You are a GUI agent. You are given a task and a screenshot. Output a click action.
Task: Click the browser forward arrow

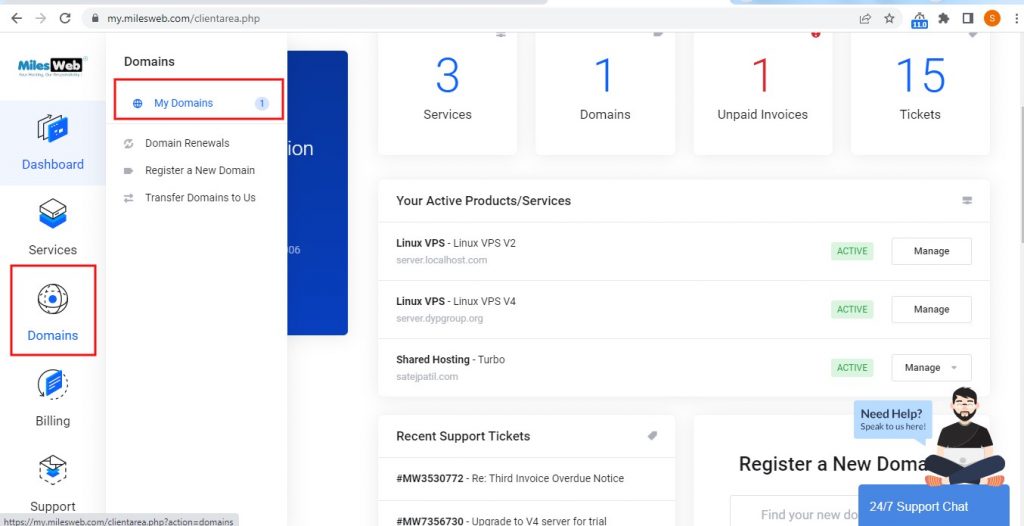click(x=40, y=18)
